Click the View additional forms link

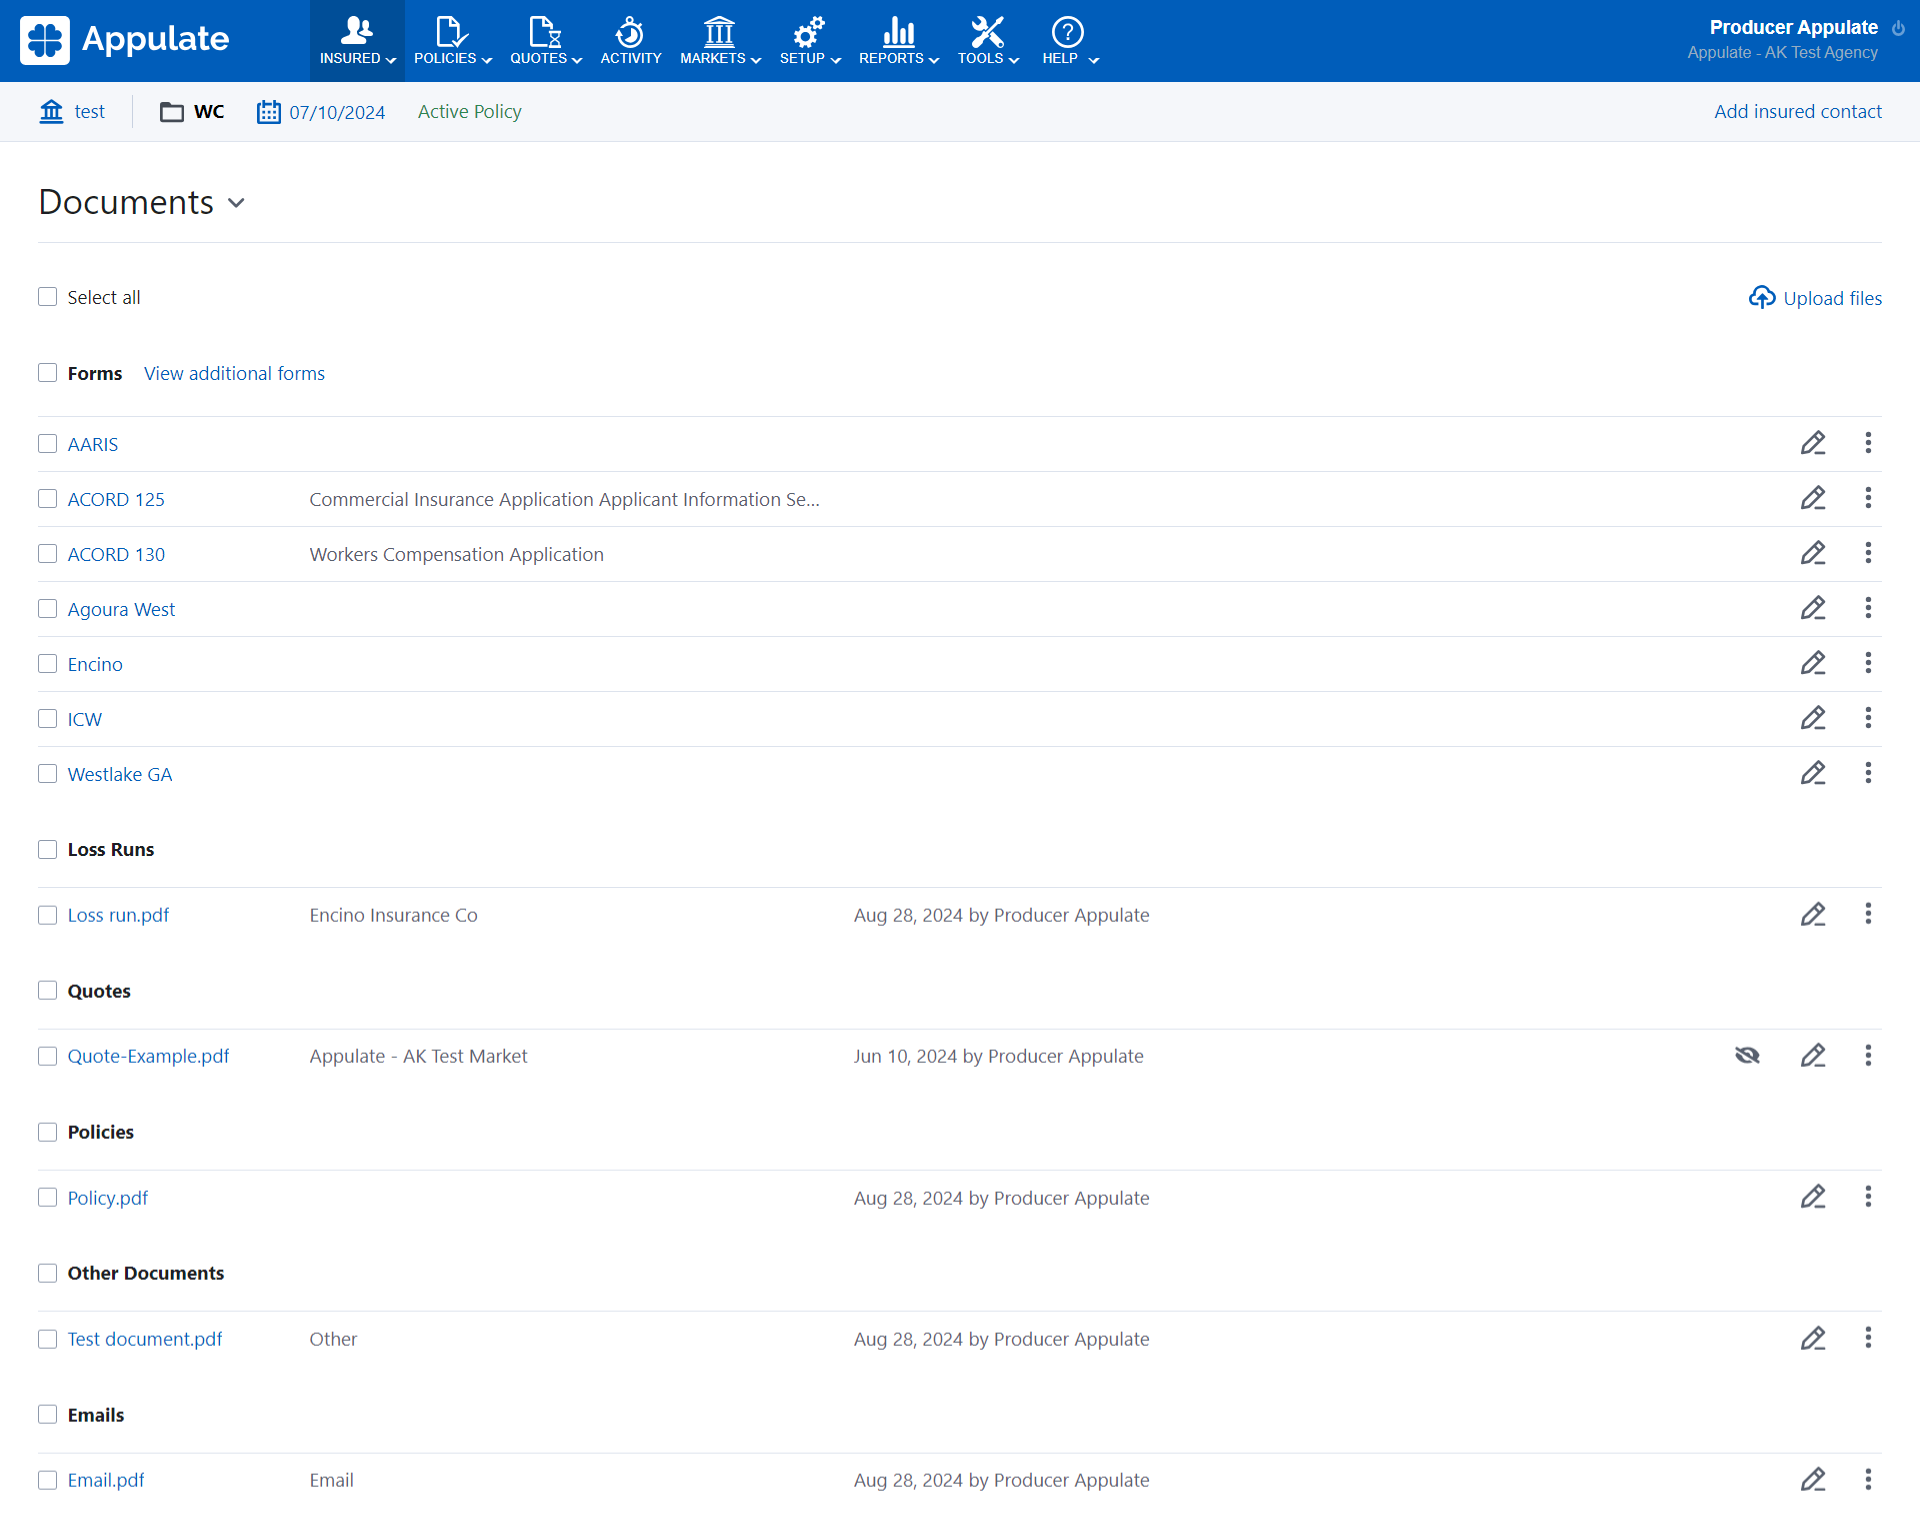click(x=234, y=373)
